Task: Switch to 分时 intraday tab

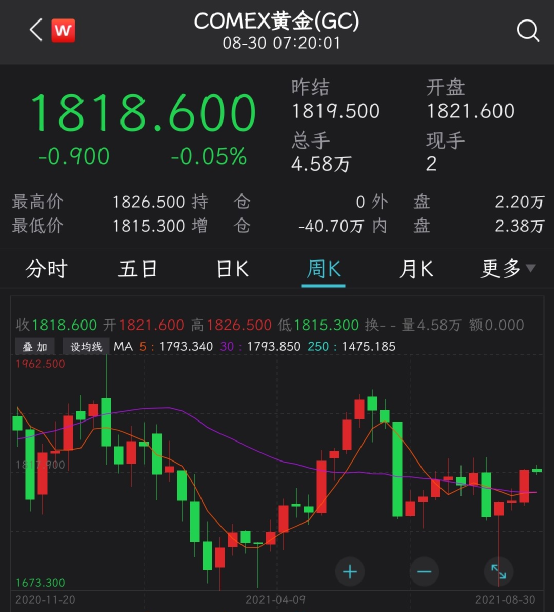Action: [x=46, y=269]
